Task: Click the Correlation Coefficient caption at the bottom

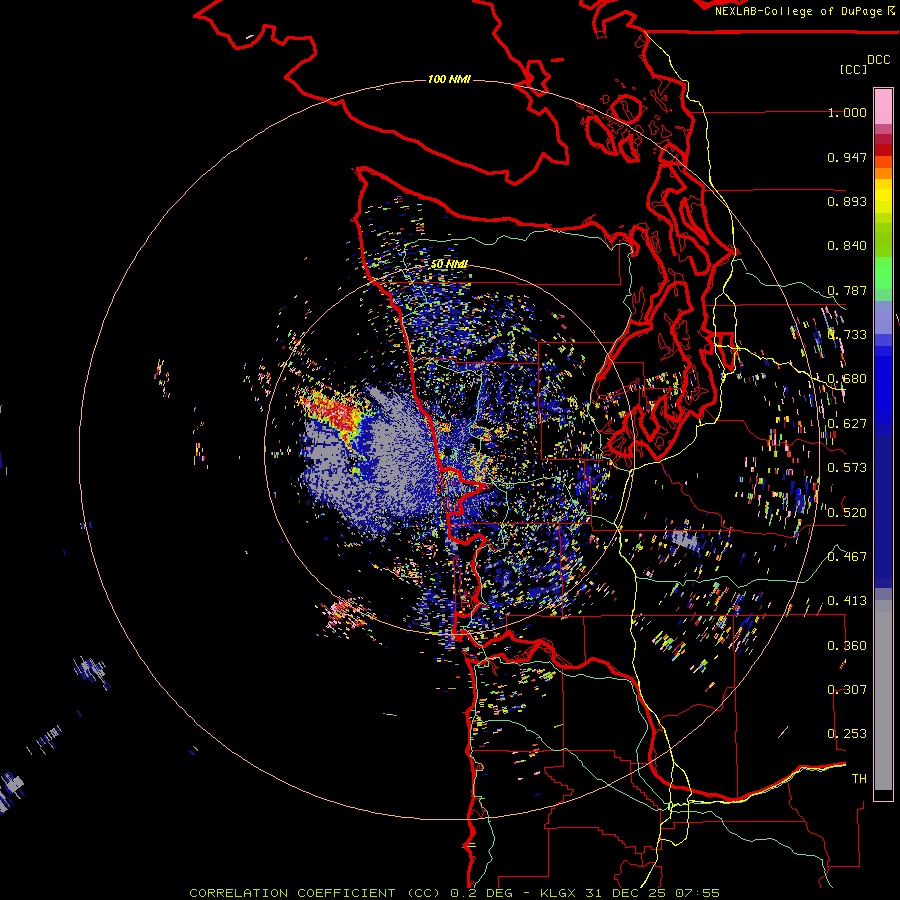Action: pos(454,893)
